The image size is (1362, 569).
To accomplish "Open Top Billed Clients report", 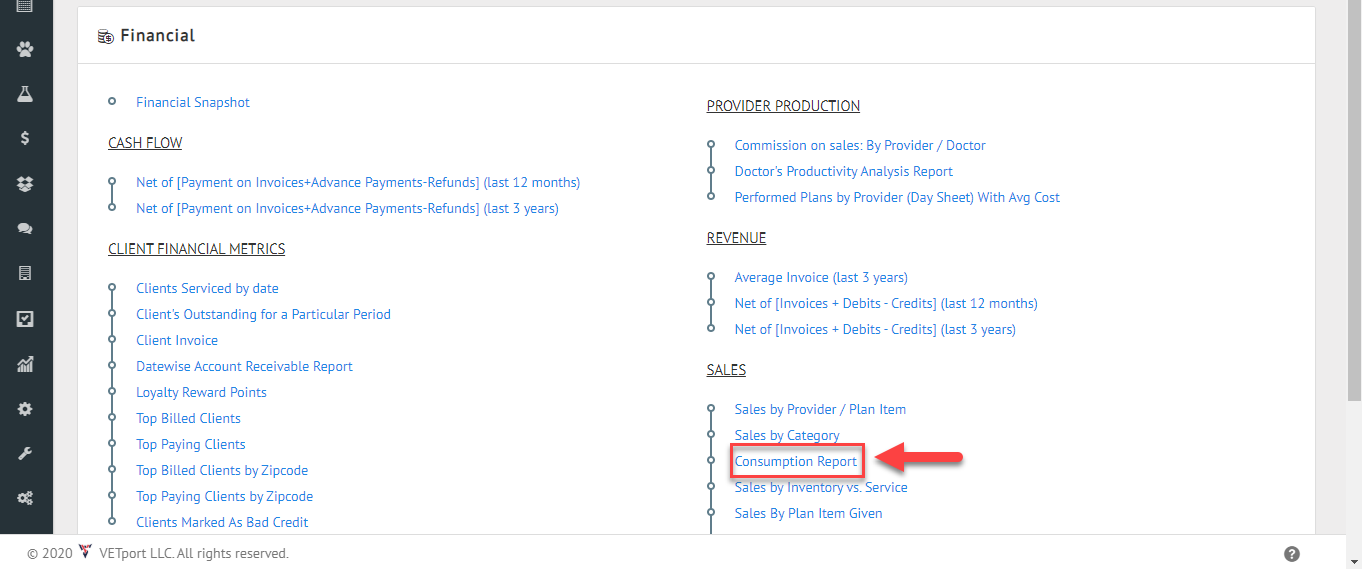I will pos(188,418).
